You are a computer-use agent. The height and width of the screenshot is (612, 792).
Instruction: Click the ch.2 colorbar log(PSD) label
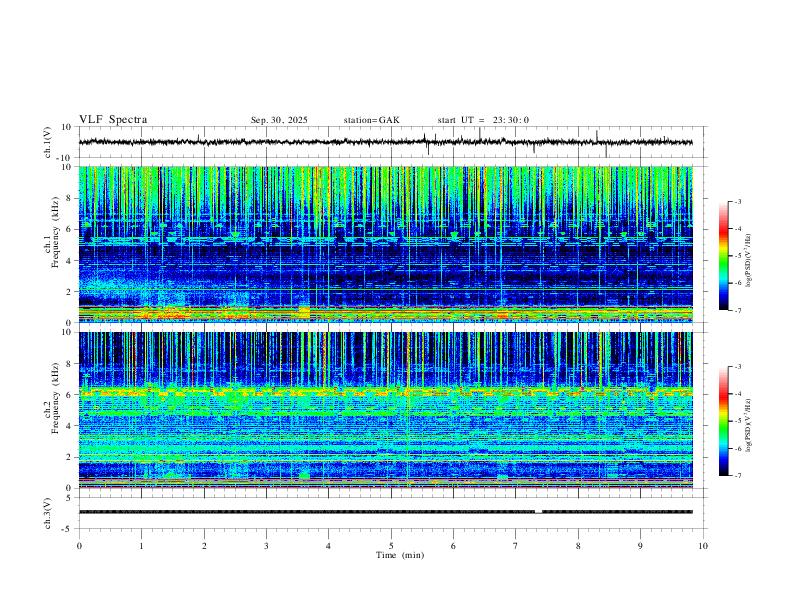tap(749, 425)
